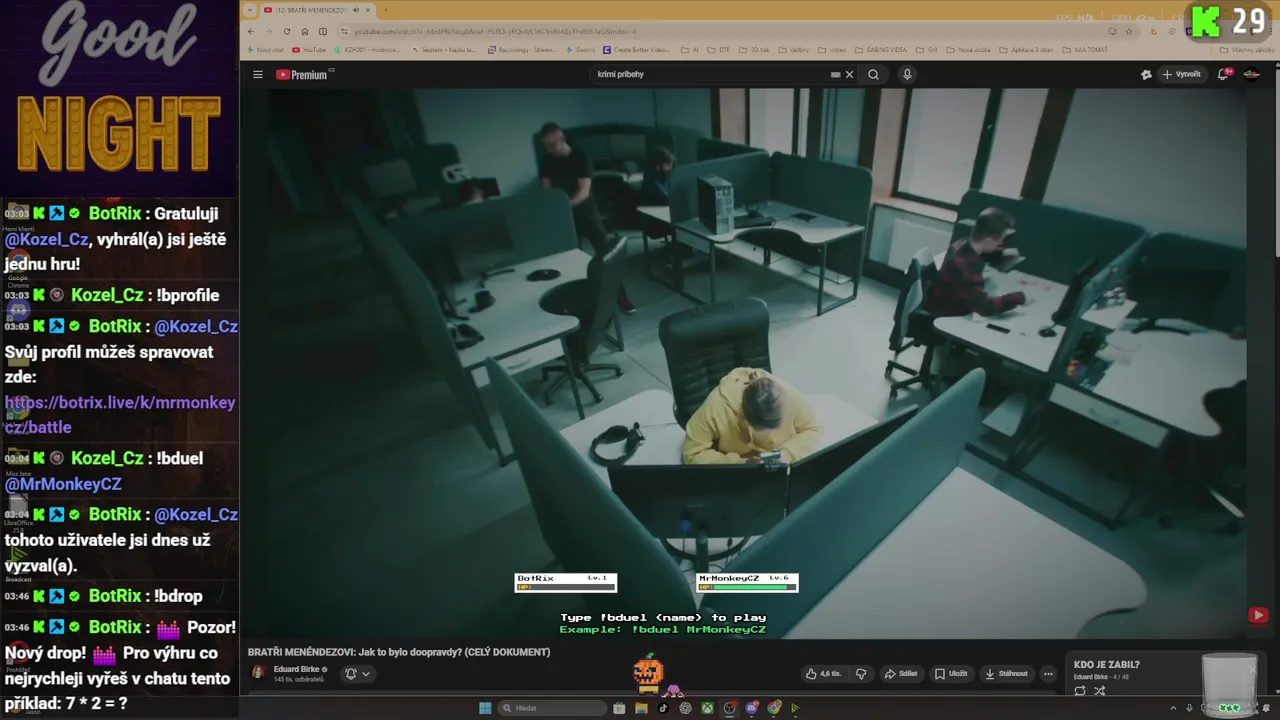Open YouTube settings gear next to Vytvořit
Screen dimensions: 1280x720
[x=1146, y=74]
